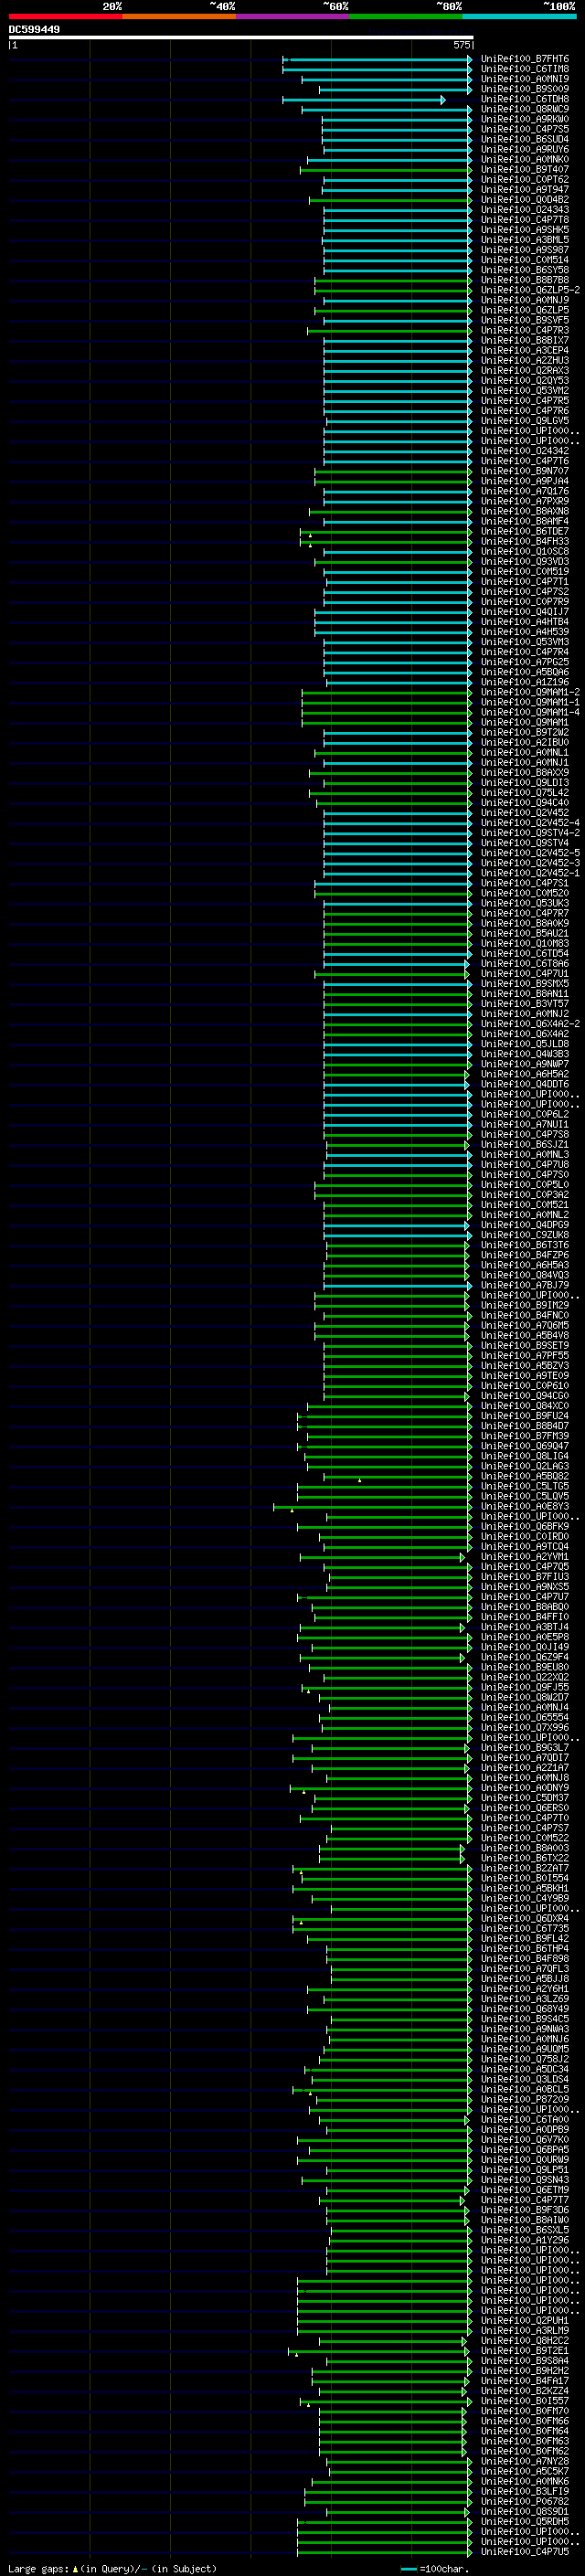
Task: Open hit UniRef100_Q8RWC9
Action: (x=525, y=109)
